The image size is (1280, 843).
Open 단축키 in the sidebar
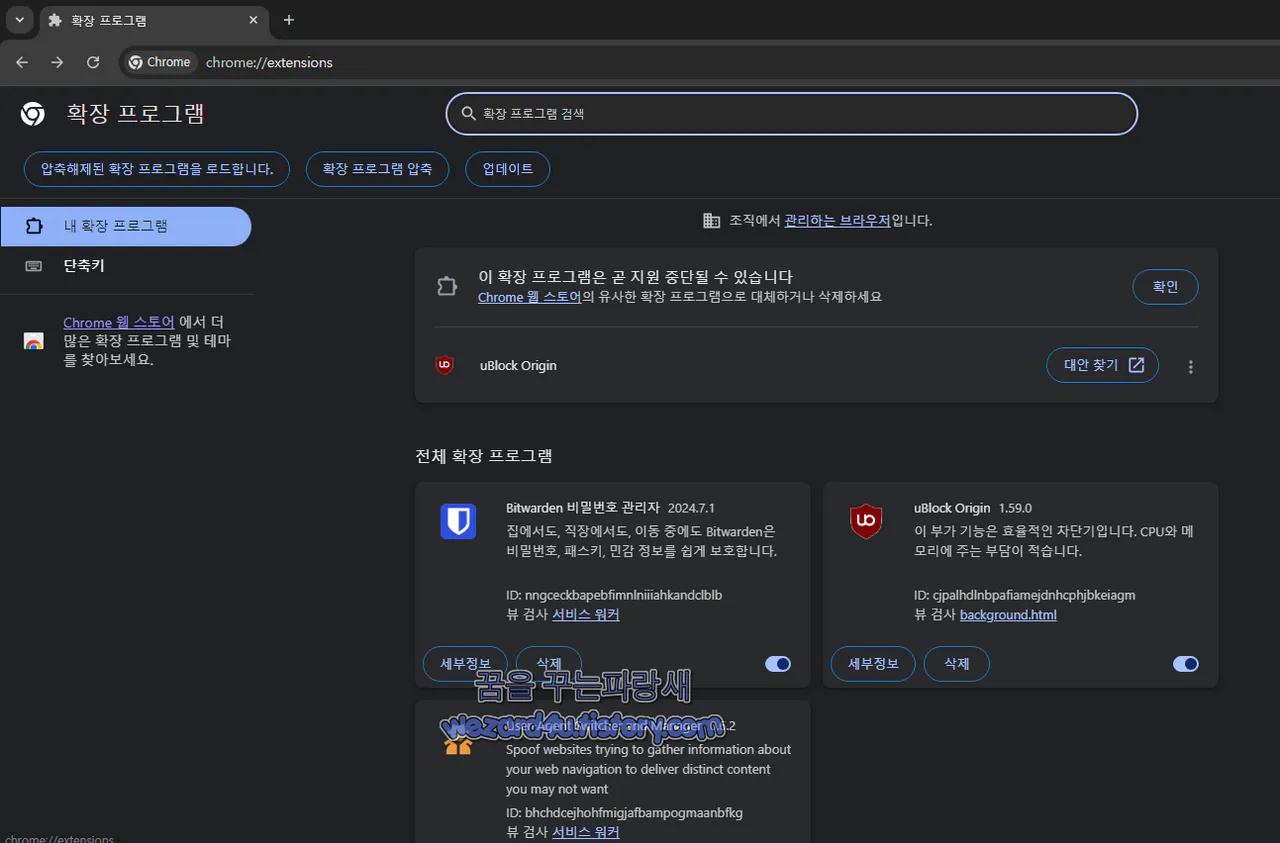(x=84, y=266)
